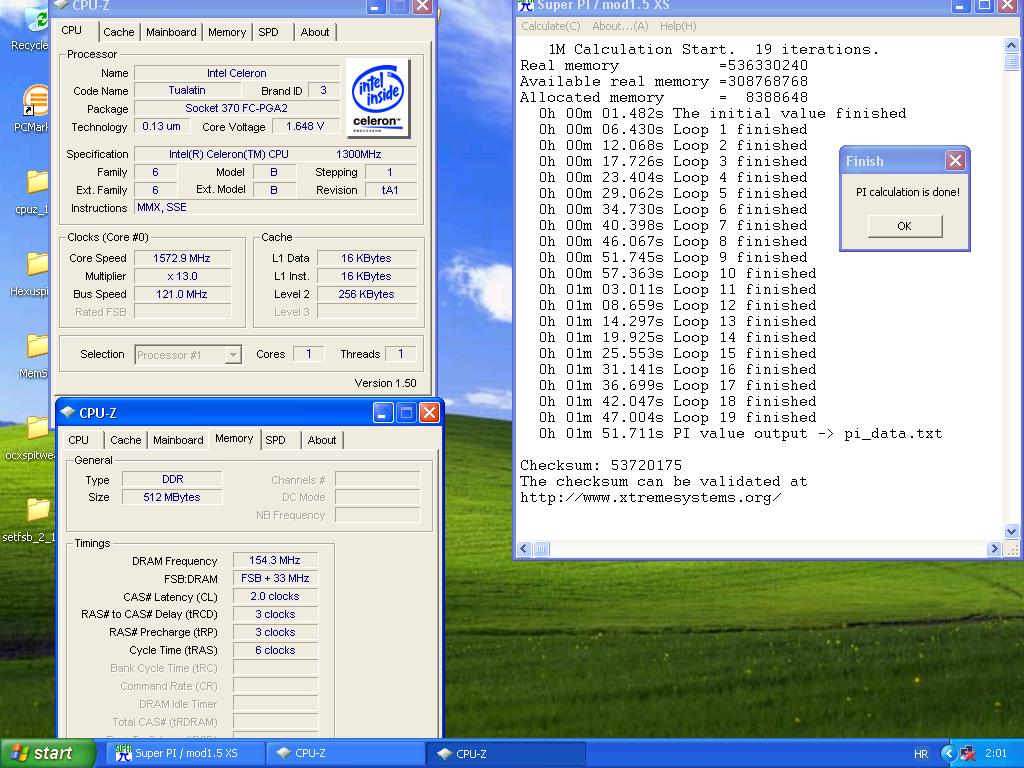The image size is (1024, 768).
Task: Click the Name field showing Intel Celeron
Action: point(236,72)
